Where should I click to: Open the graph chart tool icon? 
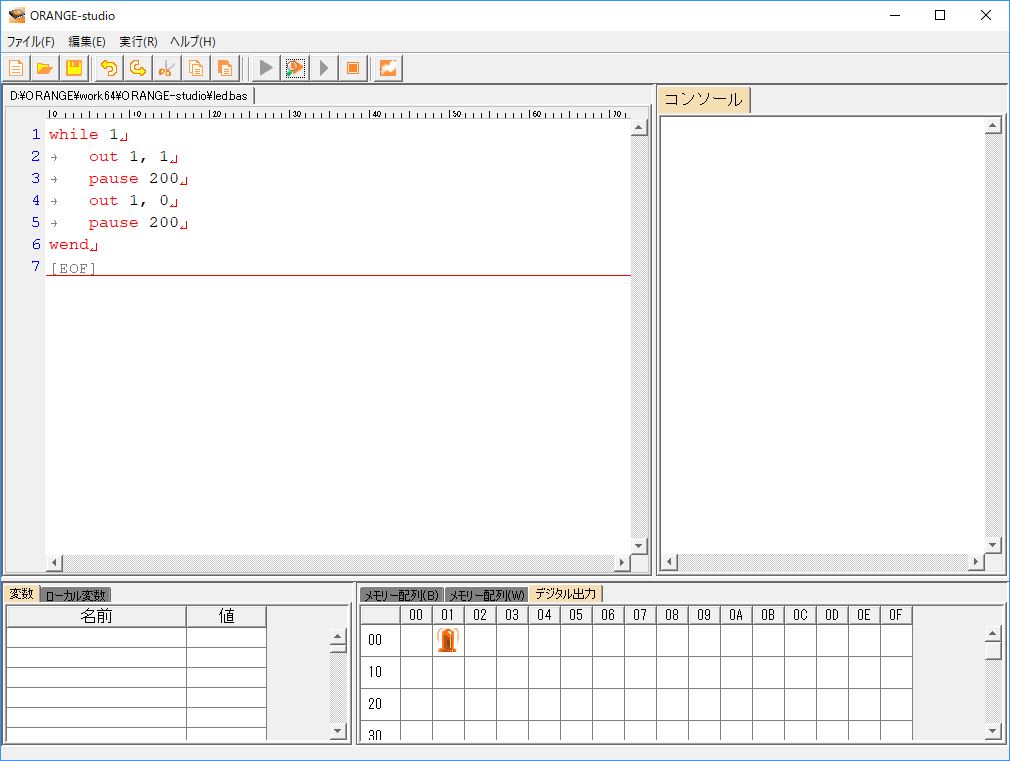[x=388, y=68]
